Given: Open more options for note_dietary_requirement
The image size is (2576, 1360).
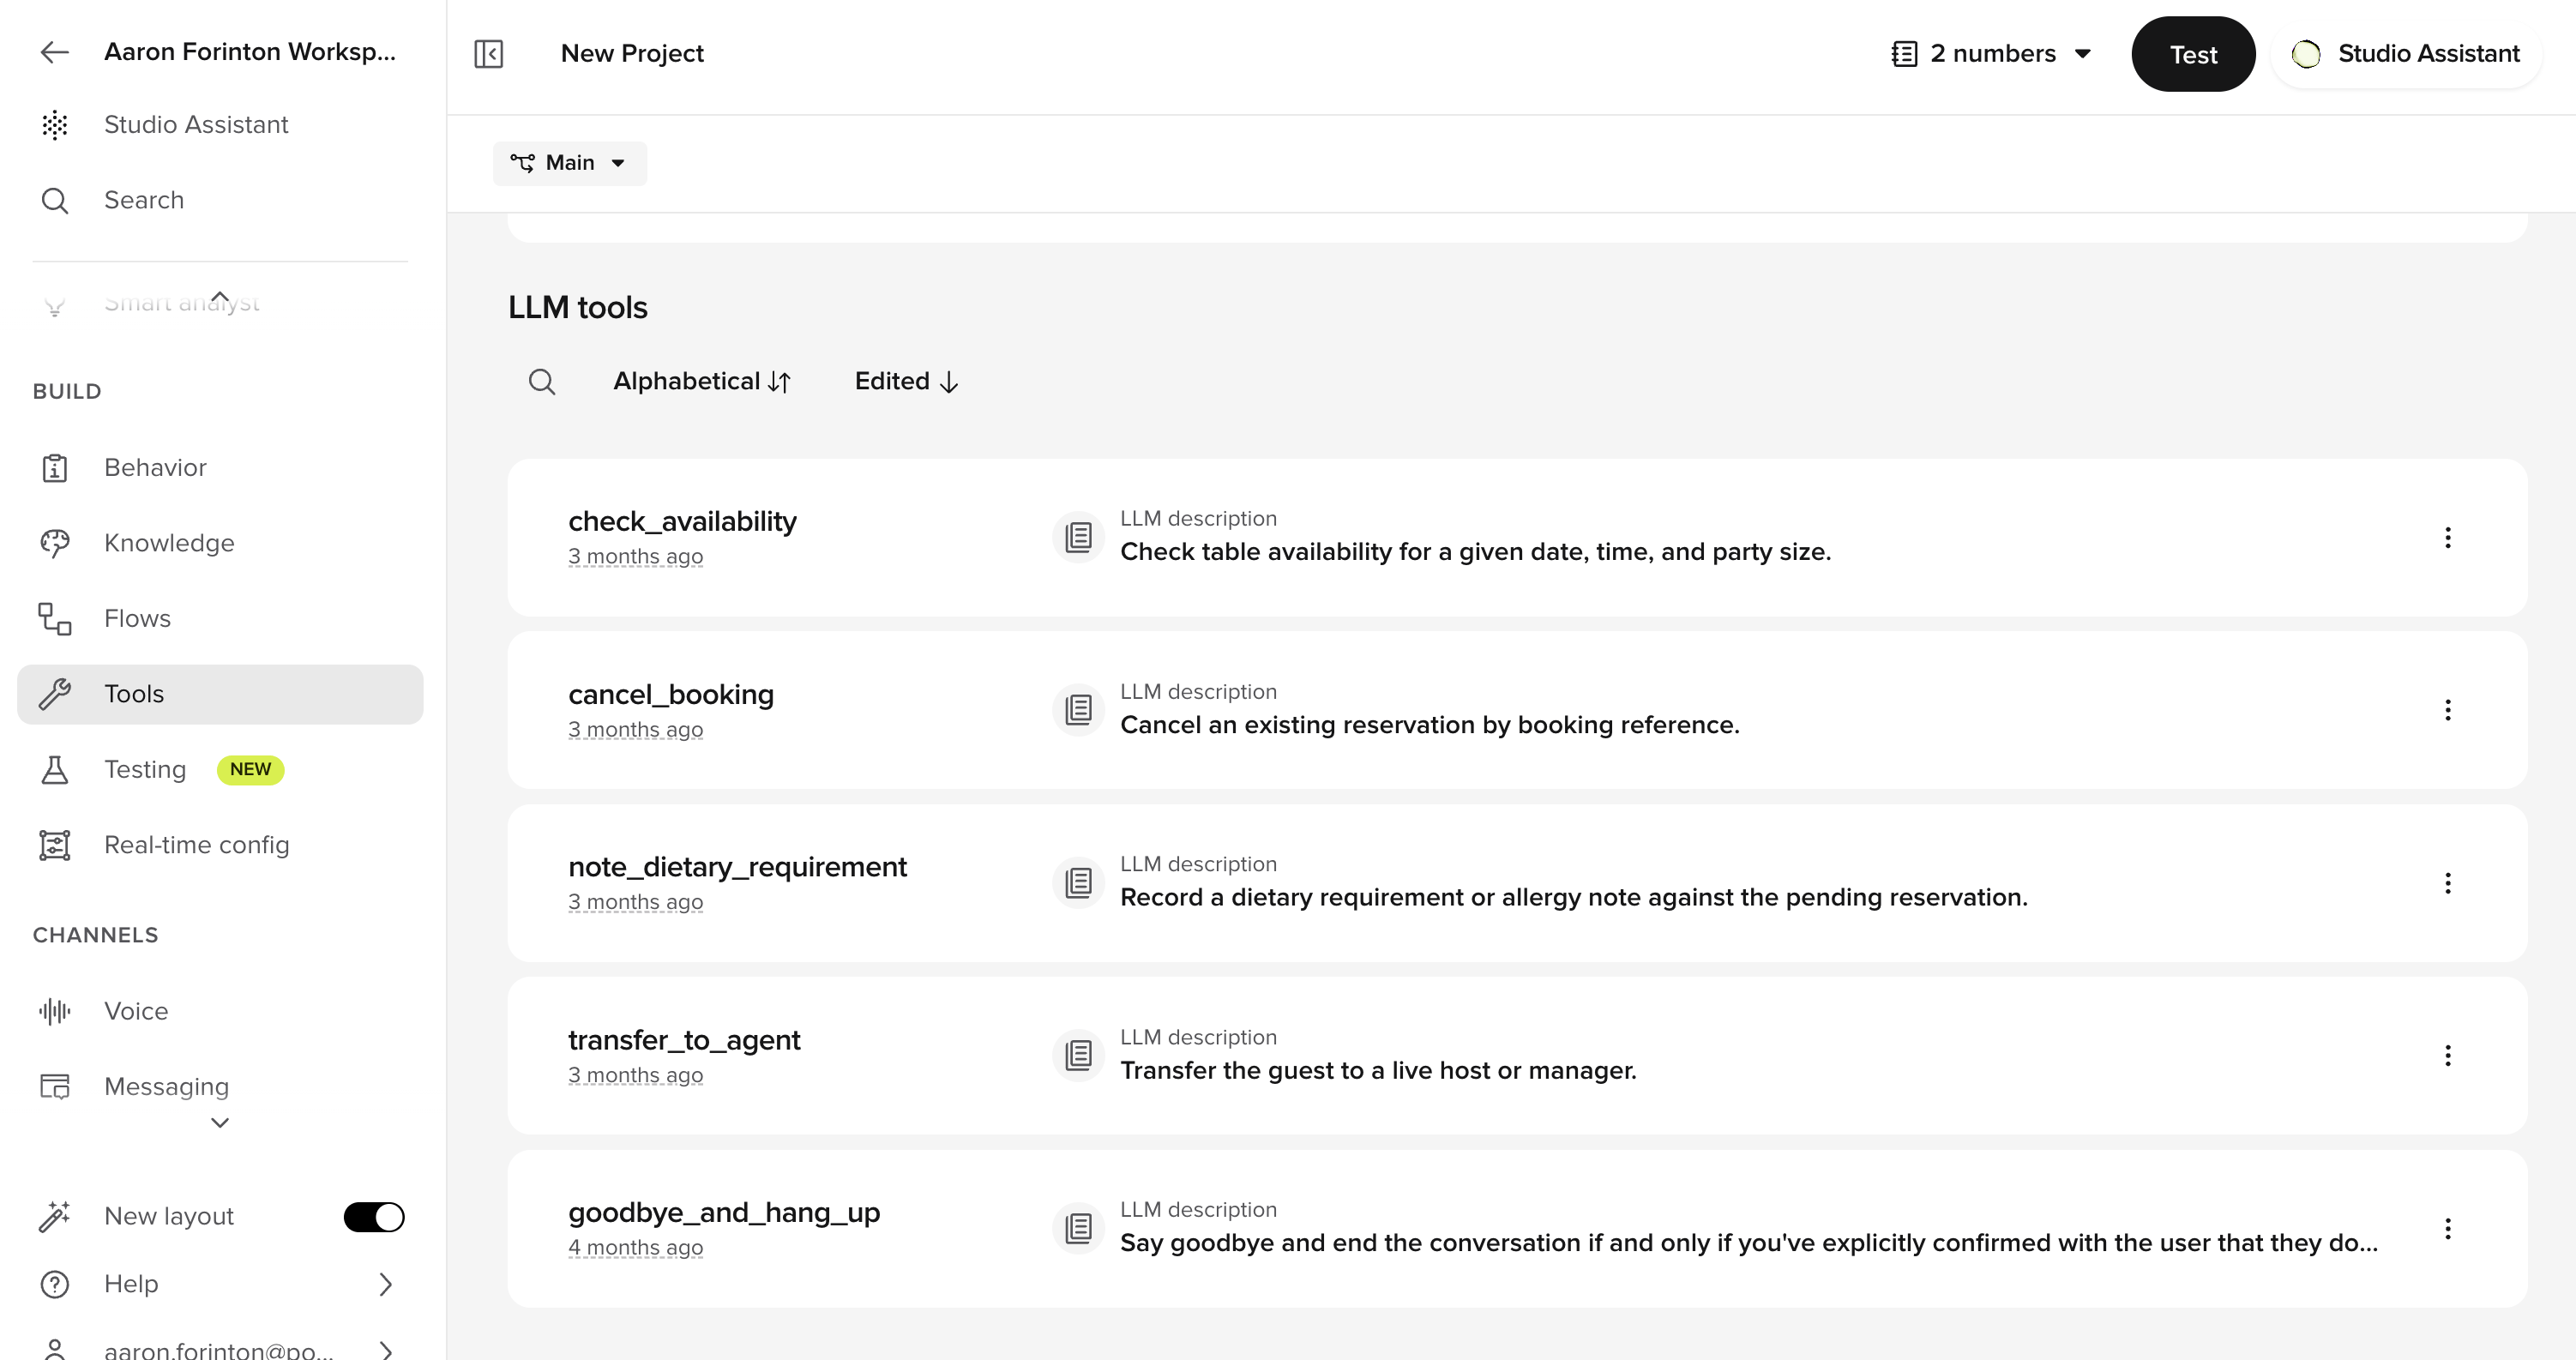Looking at the screenshot, I should [x=2448, y=883].
